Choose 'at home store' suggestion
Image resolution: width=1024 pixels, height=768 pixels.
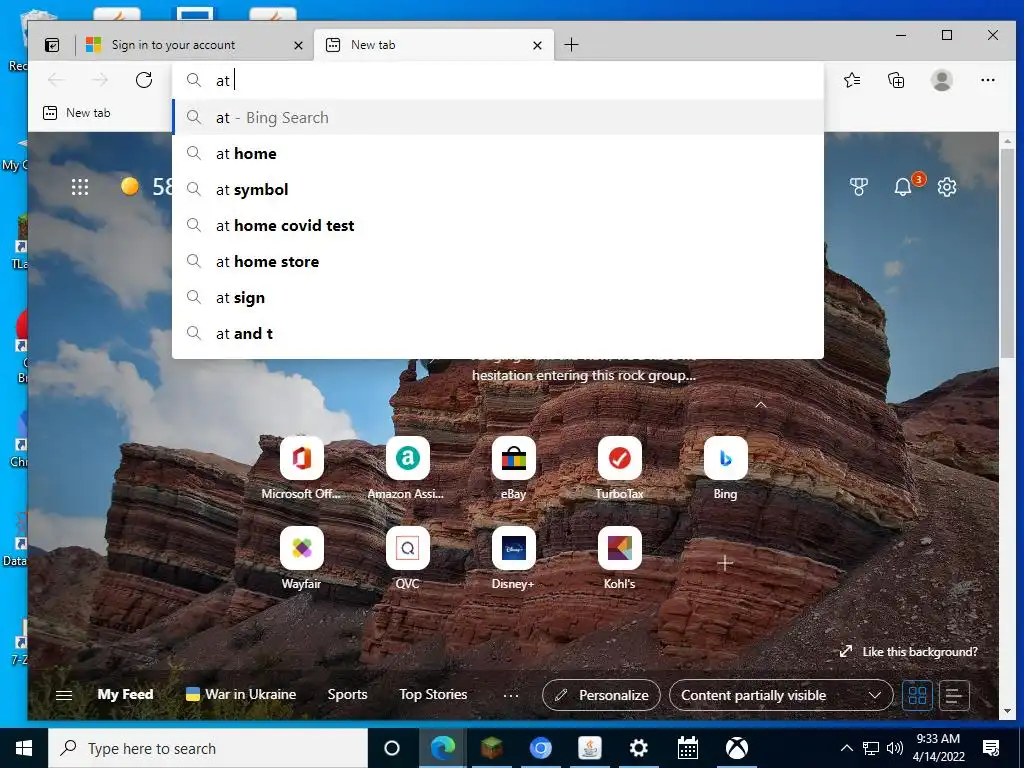498,261
